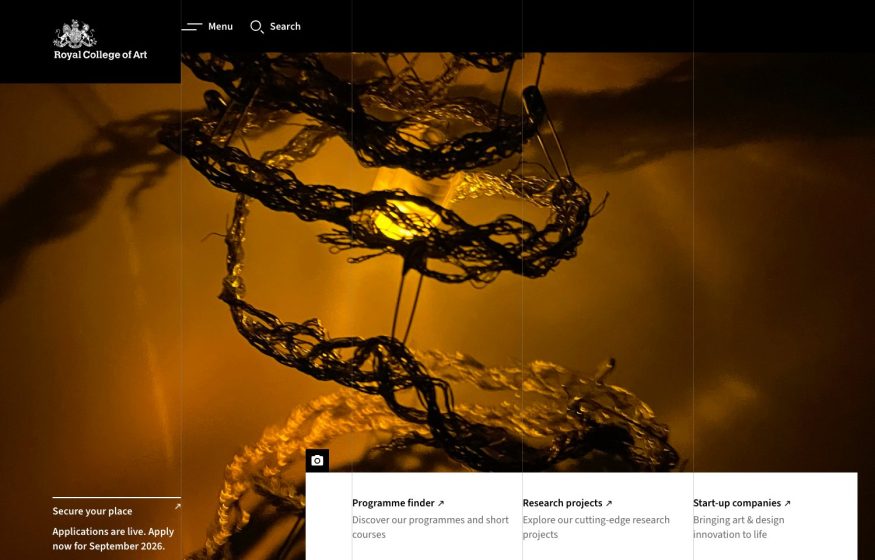Click the magnifying glass search icon

[257, 27]
